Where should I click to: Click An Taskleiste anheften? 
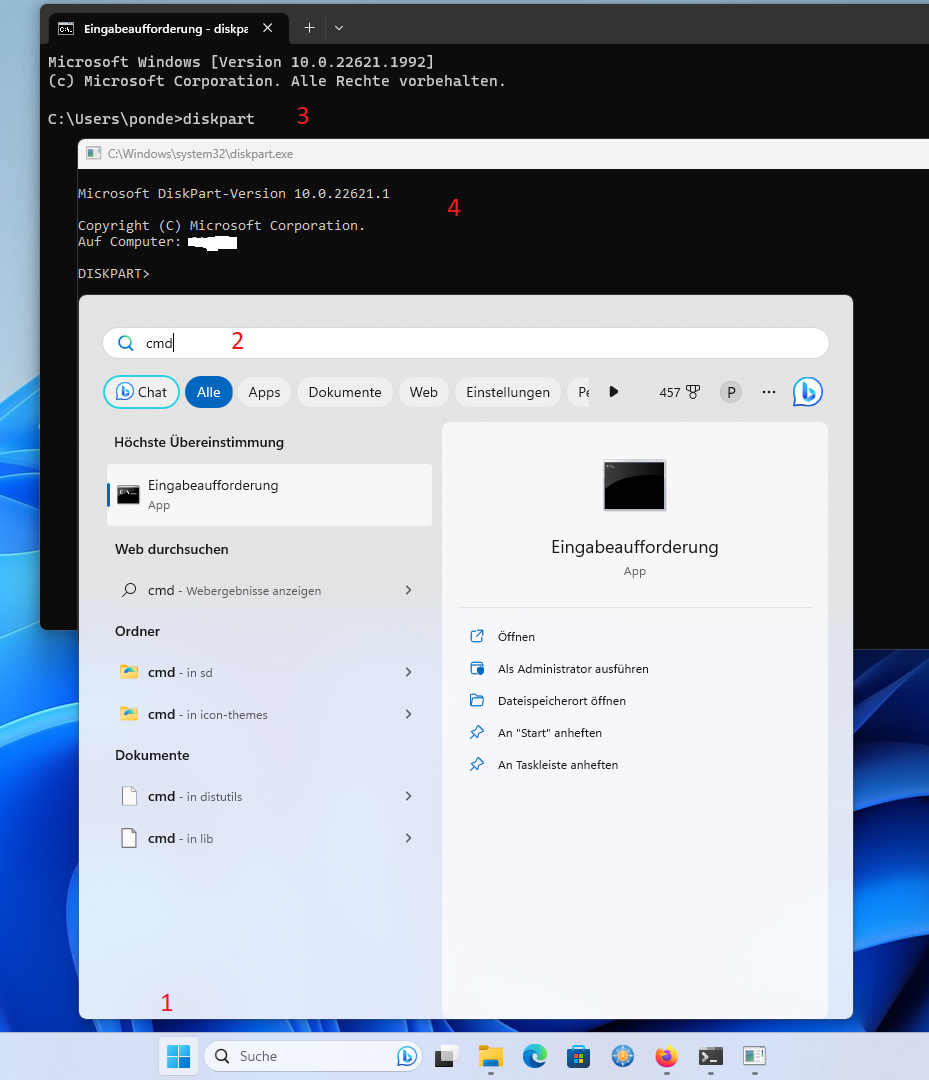(x=558, y=765)
